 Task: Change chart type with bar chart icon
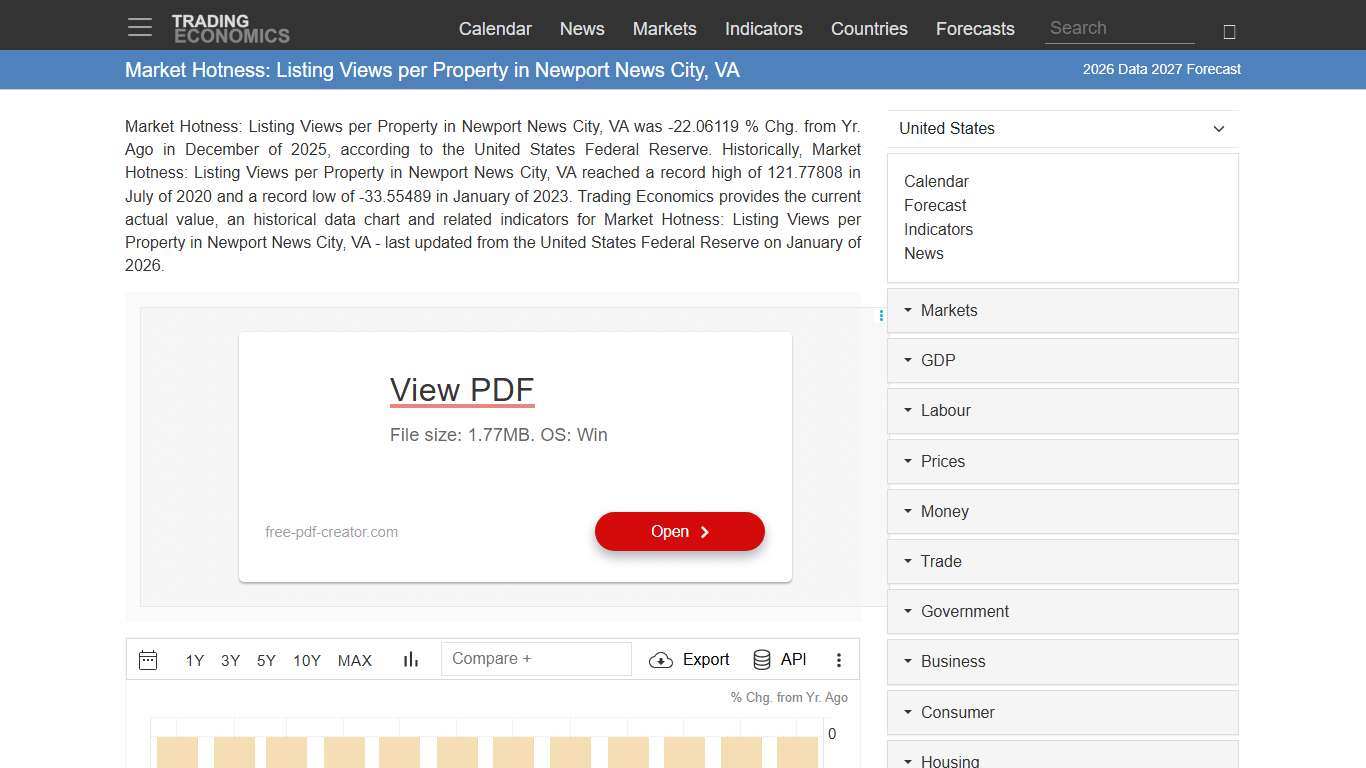click(411, 660)
